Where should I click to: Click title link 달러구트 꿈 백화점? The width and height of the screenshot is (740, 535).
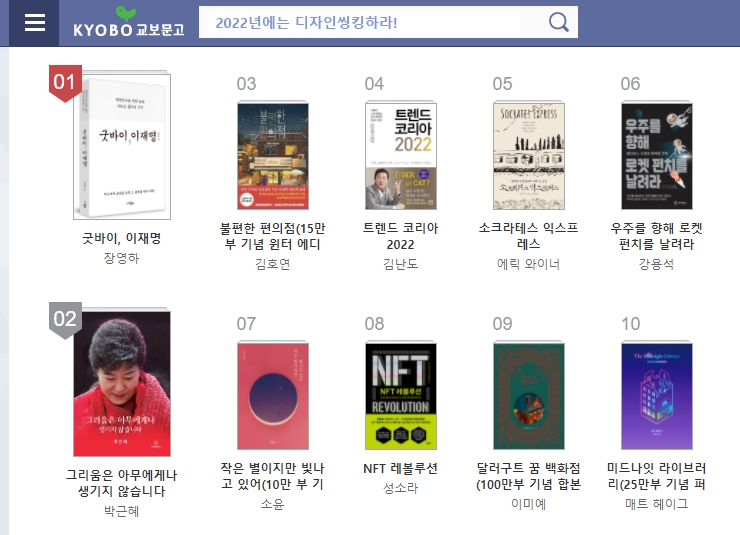tap(529, 476)
